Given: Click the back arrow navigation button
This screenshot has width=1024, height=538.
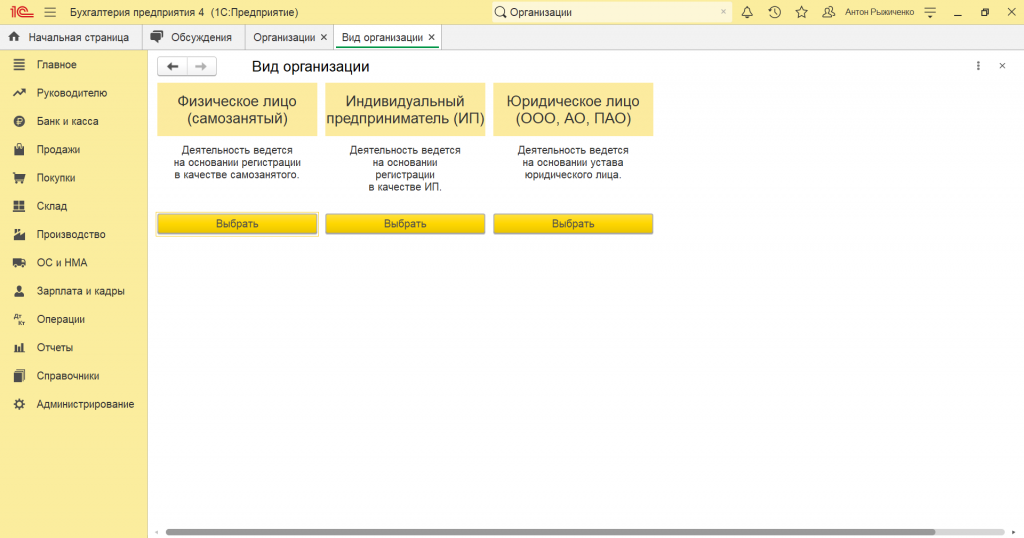Looking at the screenshot, I should pyautogui.click(x=173, y=66).
